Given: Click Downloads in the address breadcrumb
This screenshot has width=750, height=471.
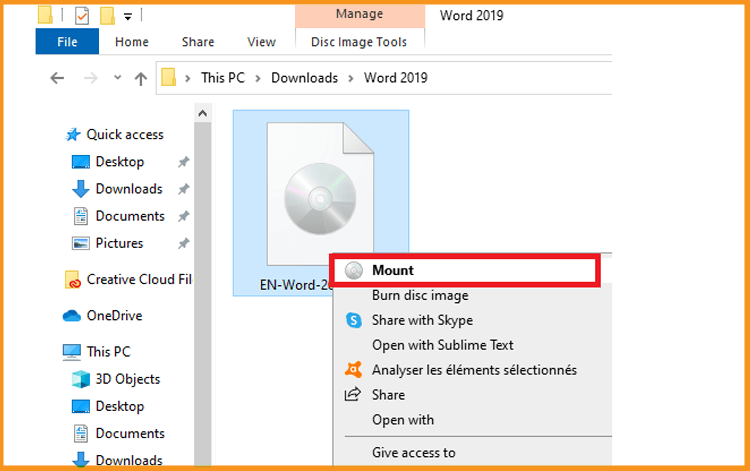Looking at the screenshot, I should (304, 77).
